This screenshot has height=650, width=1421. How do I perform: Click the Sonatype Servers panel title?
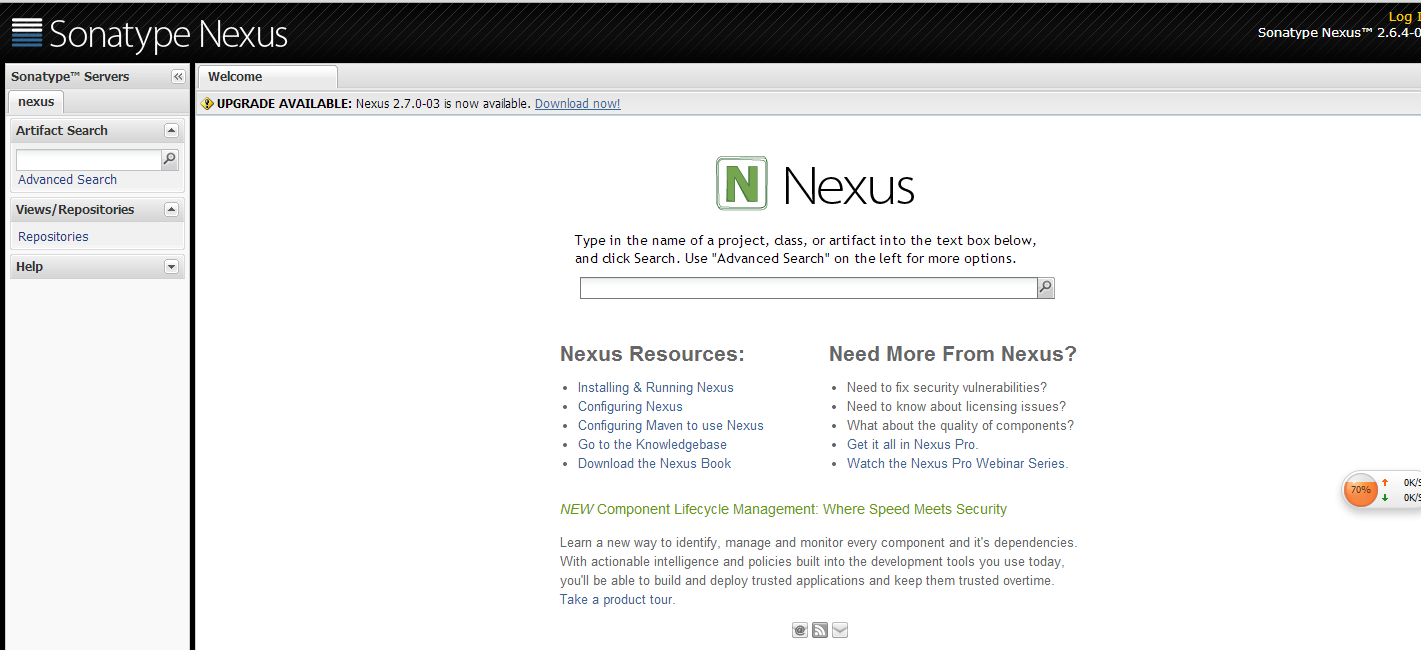[x=70, y=77]
